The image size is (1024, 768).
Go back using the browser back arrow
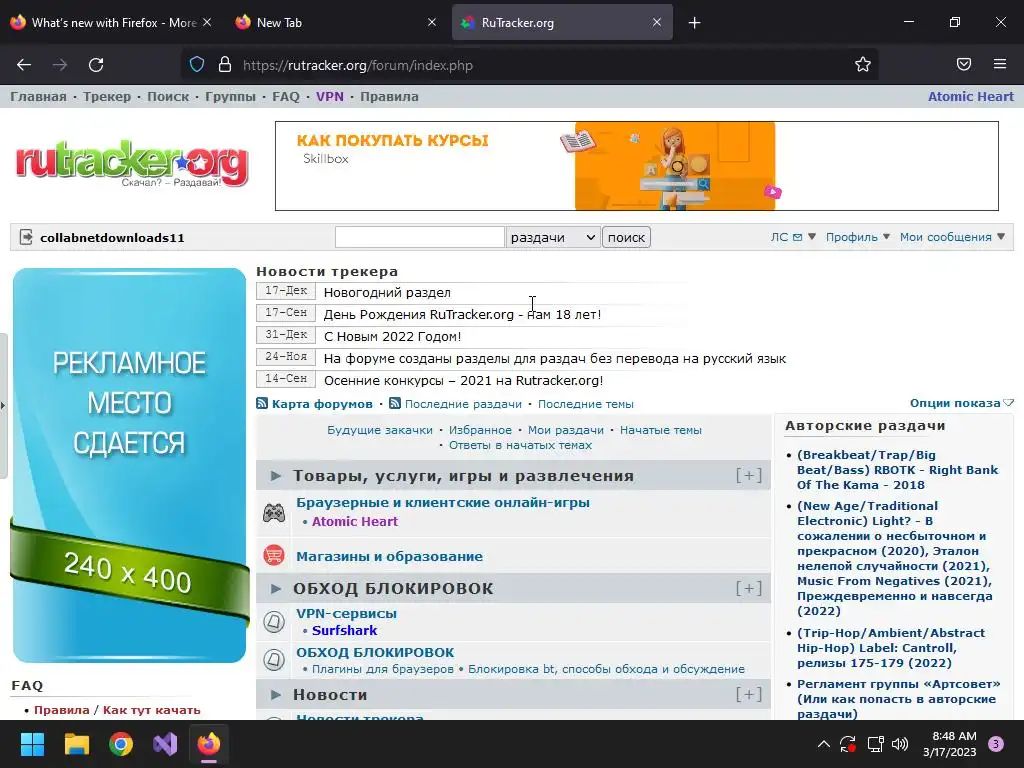click(x=24, y=65)
